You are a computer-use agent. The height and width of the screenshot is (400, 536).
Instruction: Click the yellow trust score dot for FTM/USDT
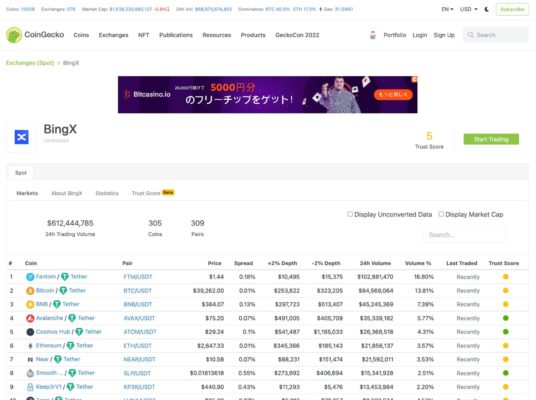click(x=506, y=277)
